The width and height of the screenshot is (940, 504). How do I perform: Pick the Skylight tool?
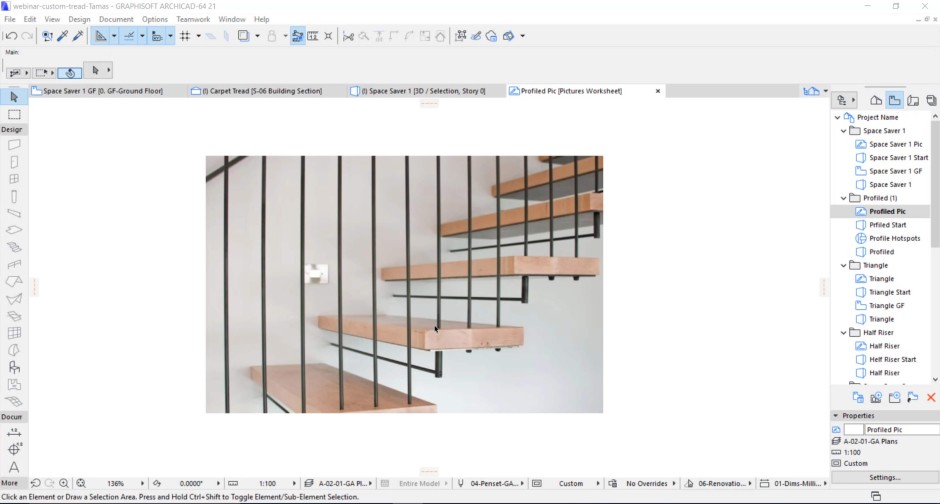[x=14, y=316]
